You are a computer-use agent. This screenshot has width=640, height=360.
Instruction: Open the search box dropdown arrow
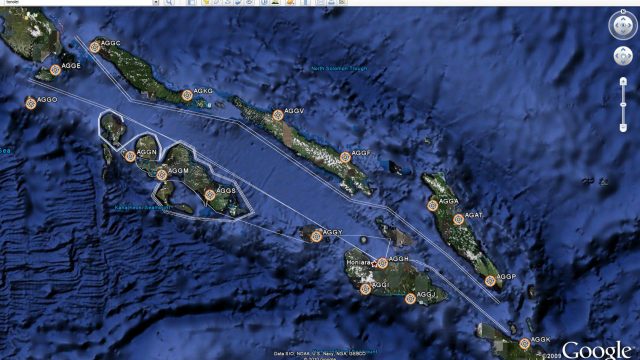[156, 2]
